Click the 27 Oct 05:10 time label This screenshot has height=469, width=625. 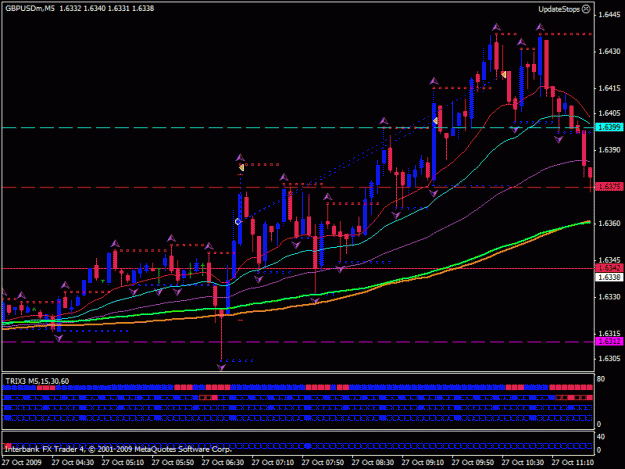[123, 462]
